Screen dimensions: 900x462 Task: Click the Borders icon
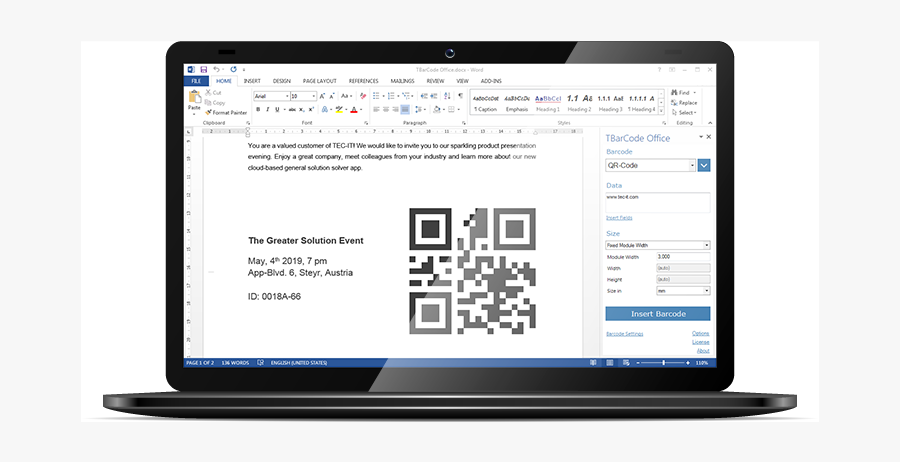pos(451,109)
